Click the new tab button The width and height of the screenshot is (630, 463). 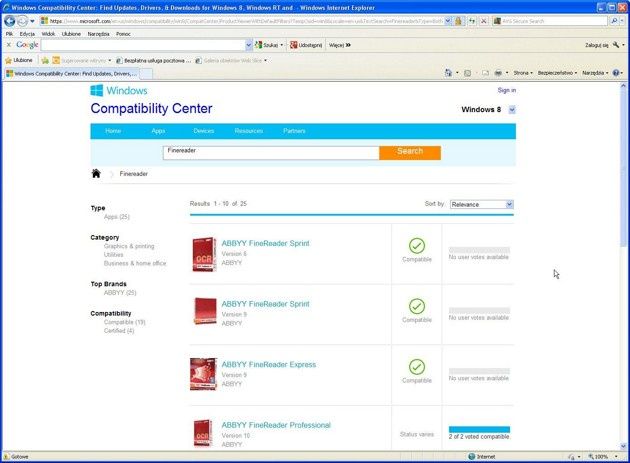pos(146,74)
